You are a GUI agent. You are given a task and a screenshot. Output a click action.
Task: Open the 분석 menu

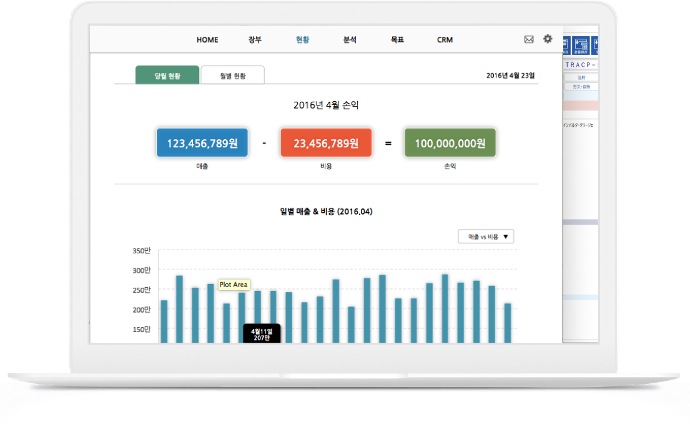[x=349, y=40]
